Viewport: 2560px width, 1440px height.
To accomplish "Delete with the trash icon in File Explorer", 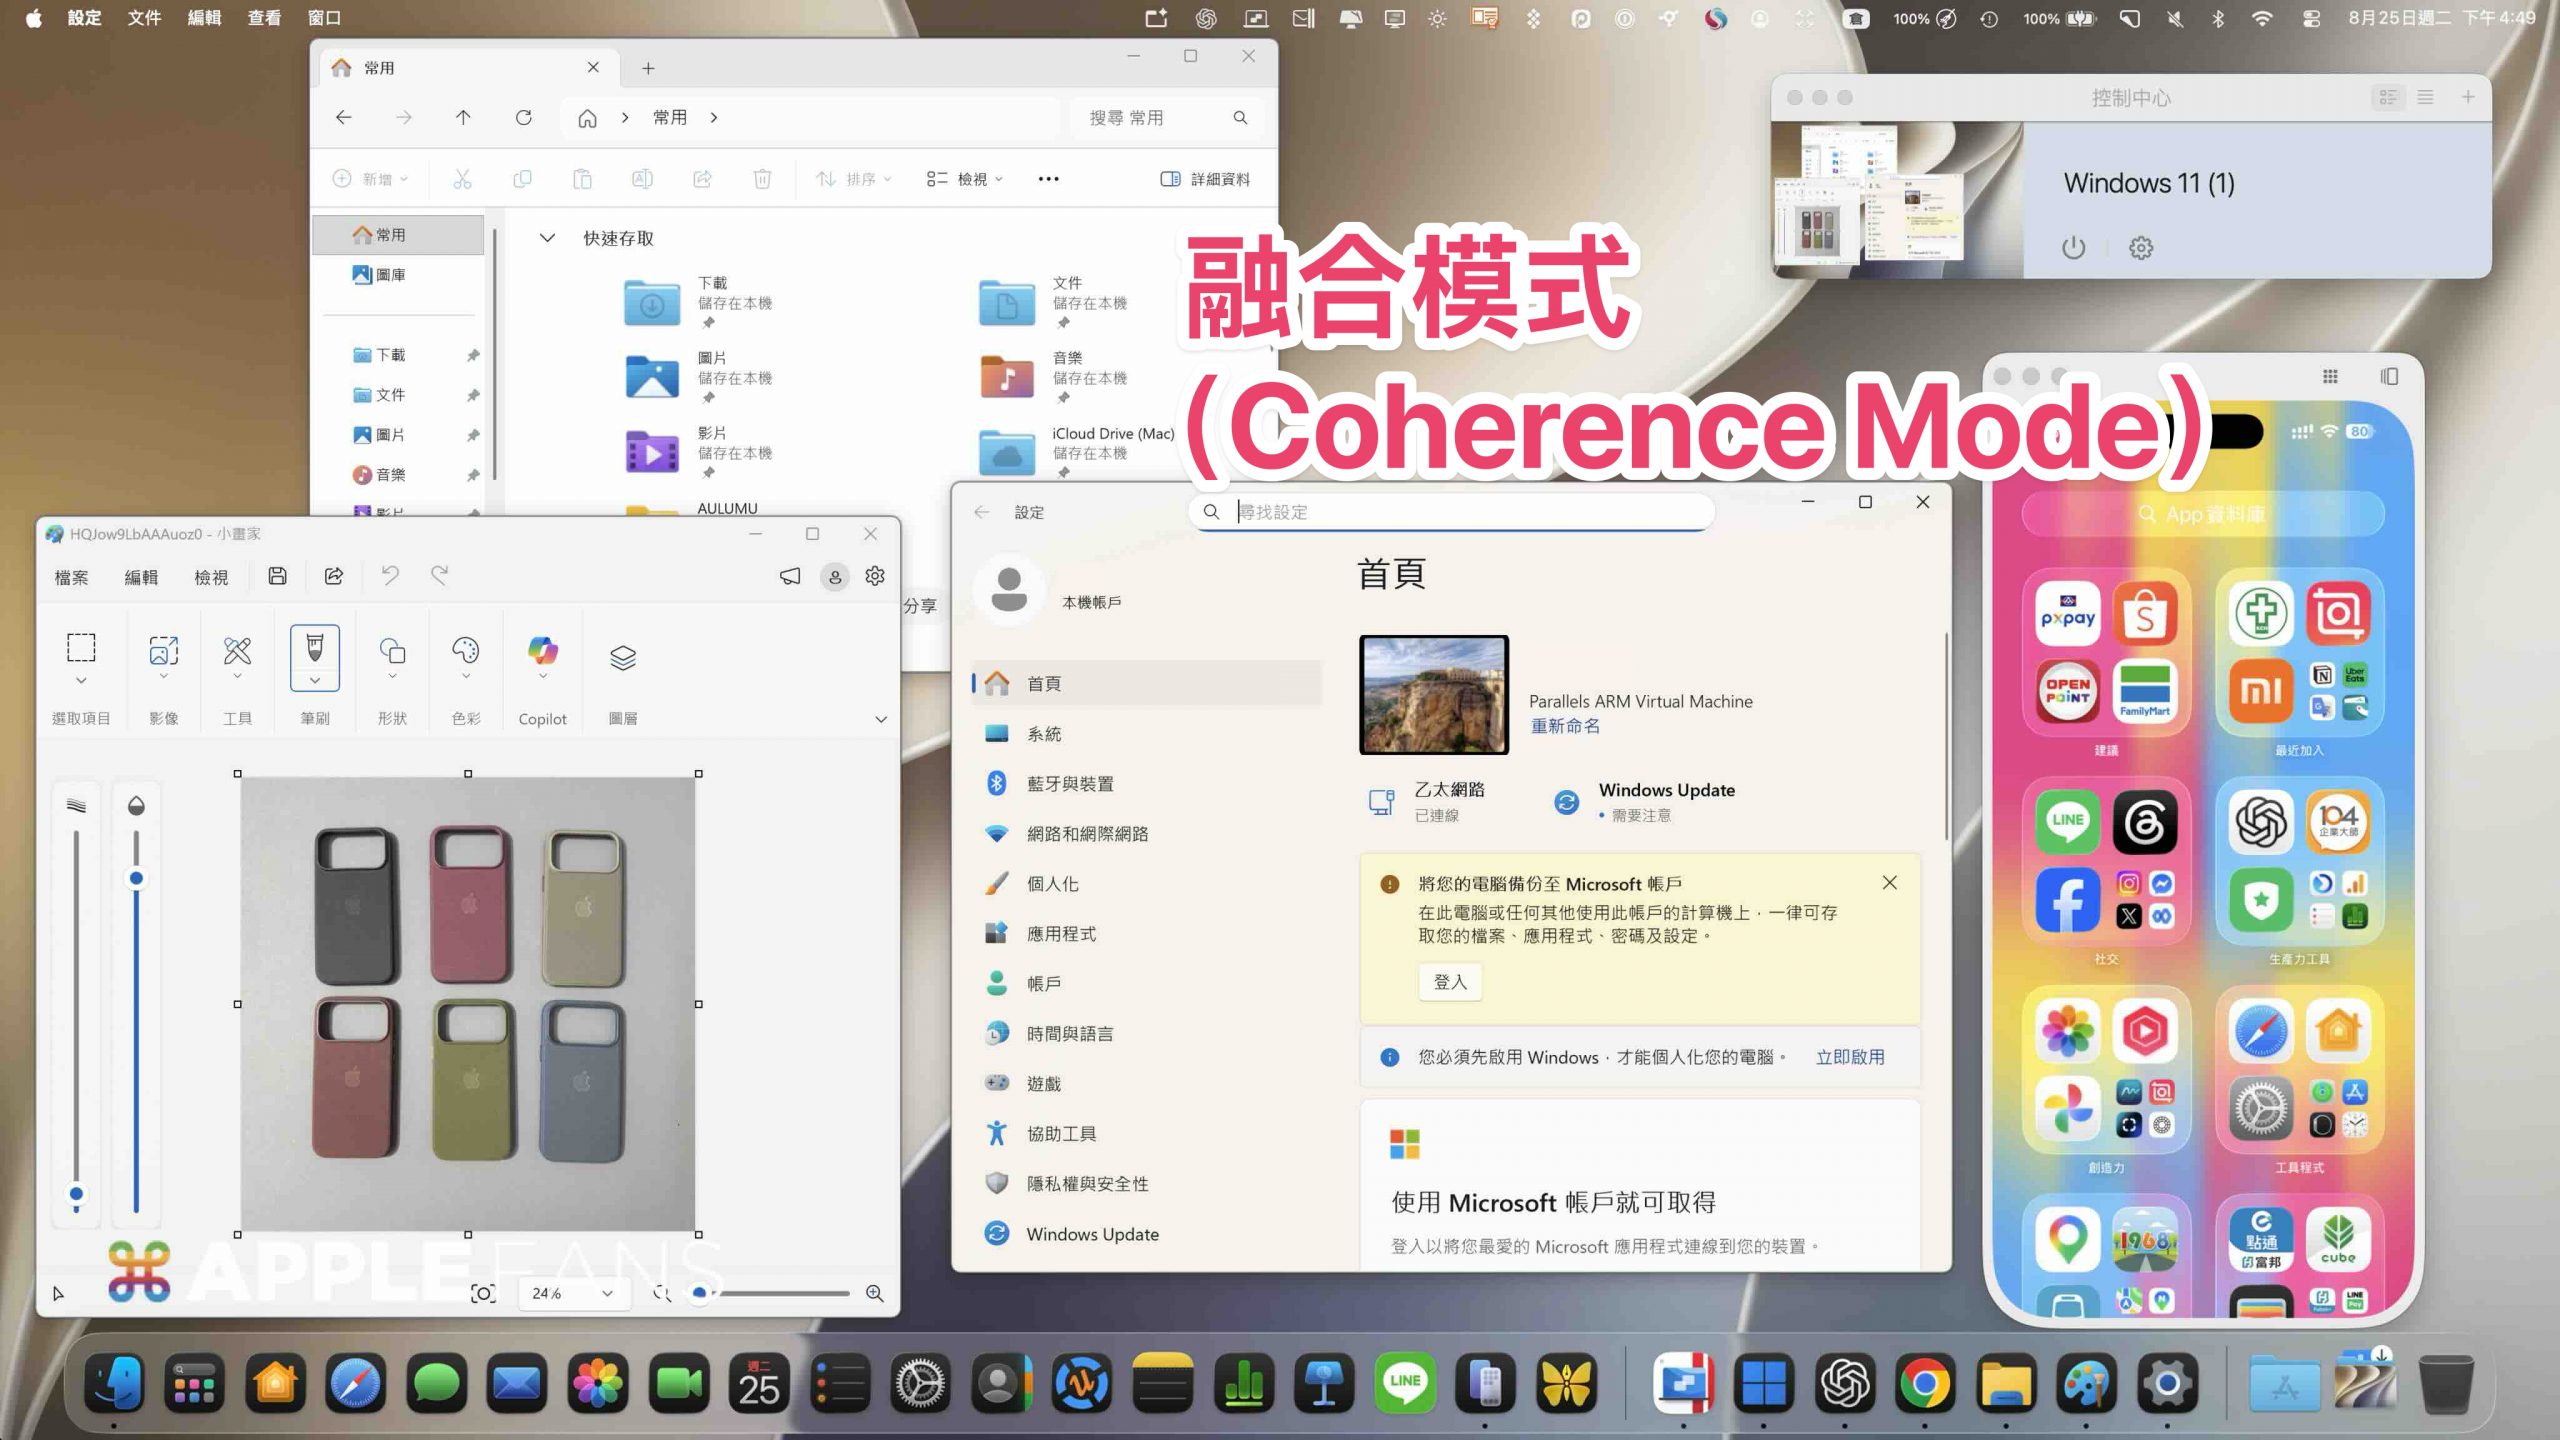I will click(x=762, y=179).
